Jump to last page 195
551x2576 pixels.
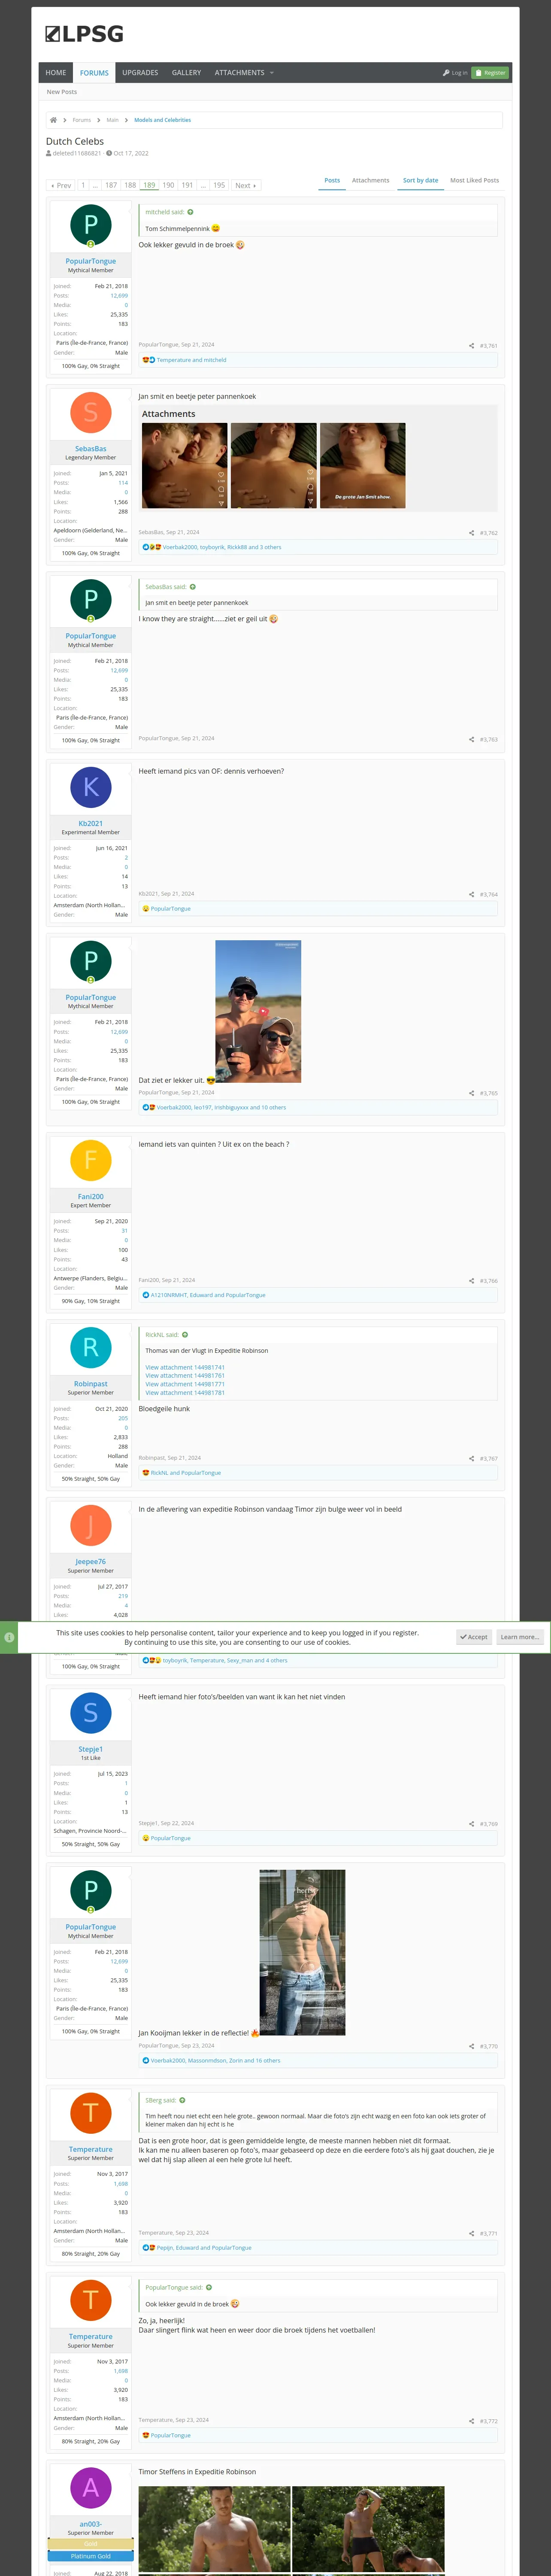(x=219, y=185)
